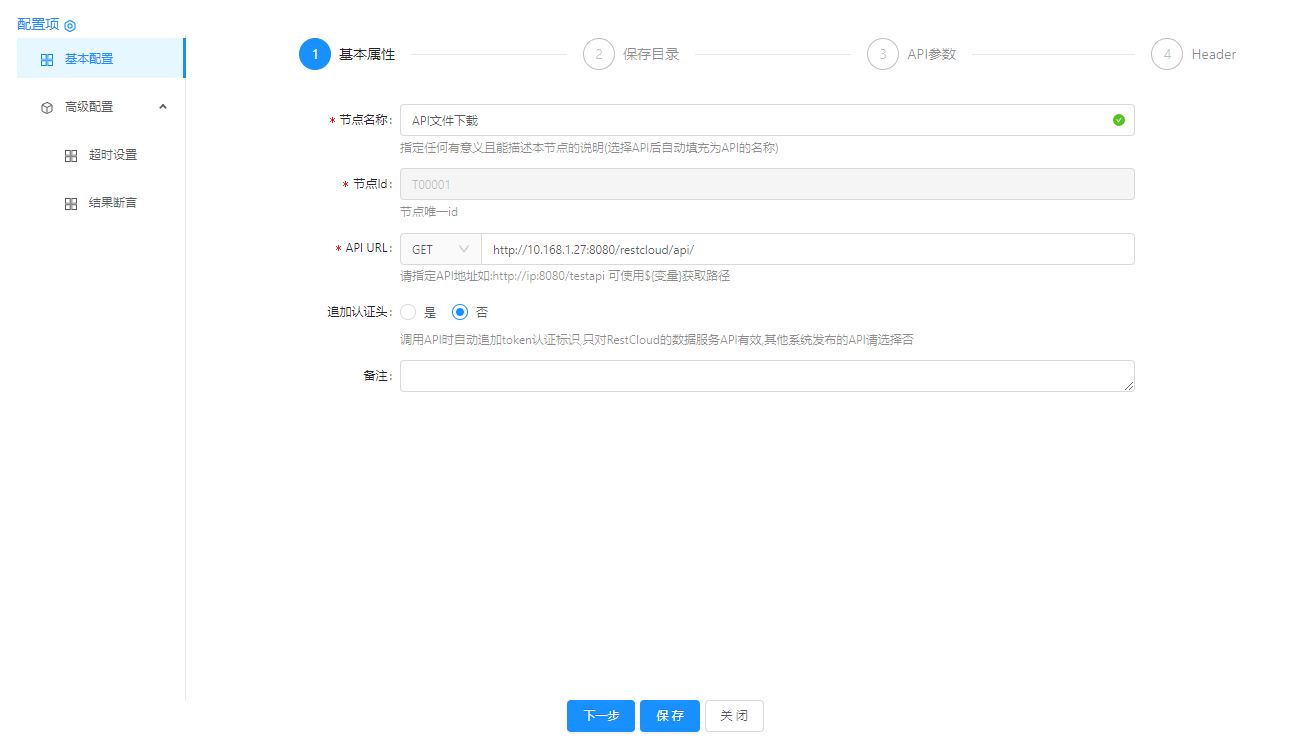The height and width of the screenshot is (750, 1298).
Task: Click into the 备注 text area
Action: click(766, 376)
